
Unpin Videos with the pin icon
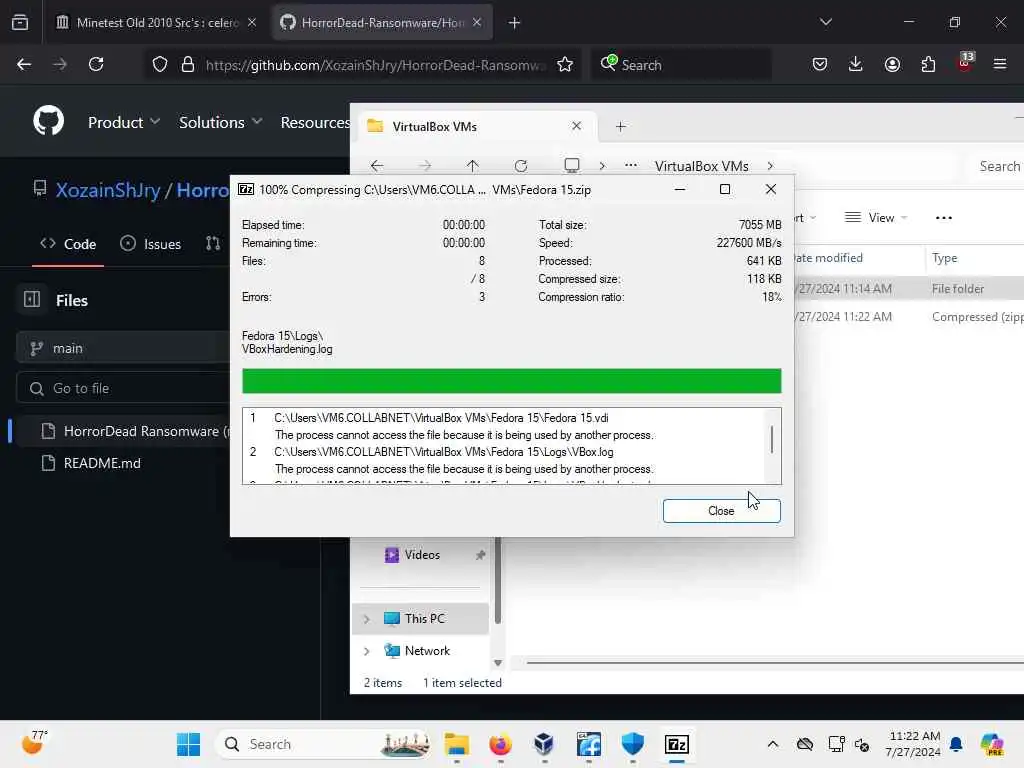[x=480, y=554]
